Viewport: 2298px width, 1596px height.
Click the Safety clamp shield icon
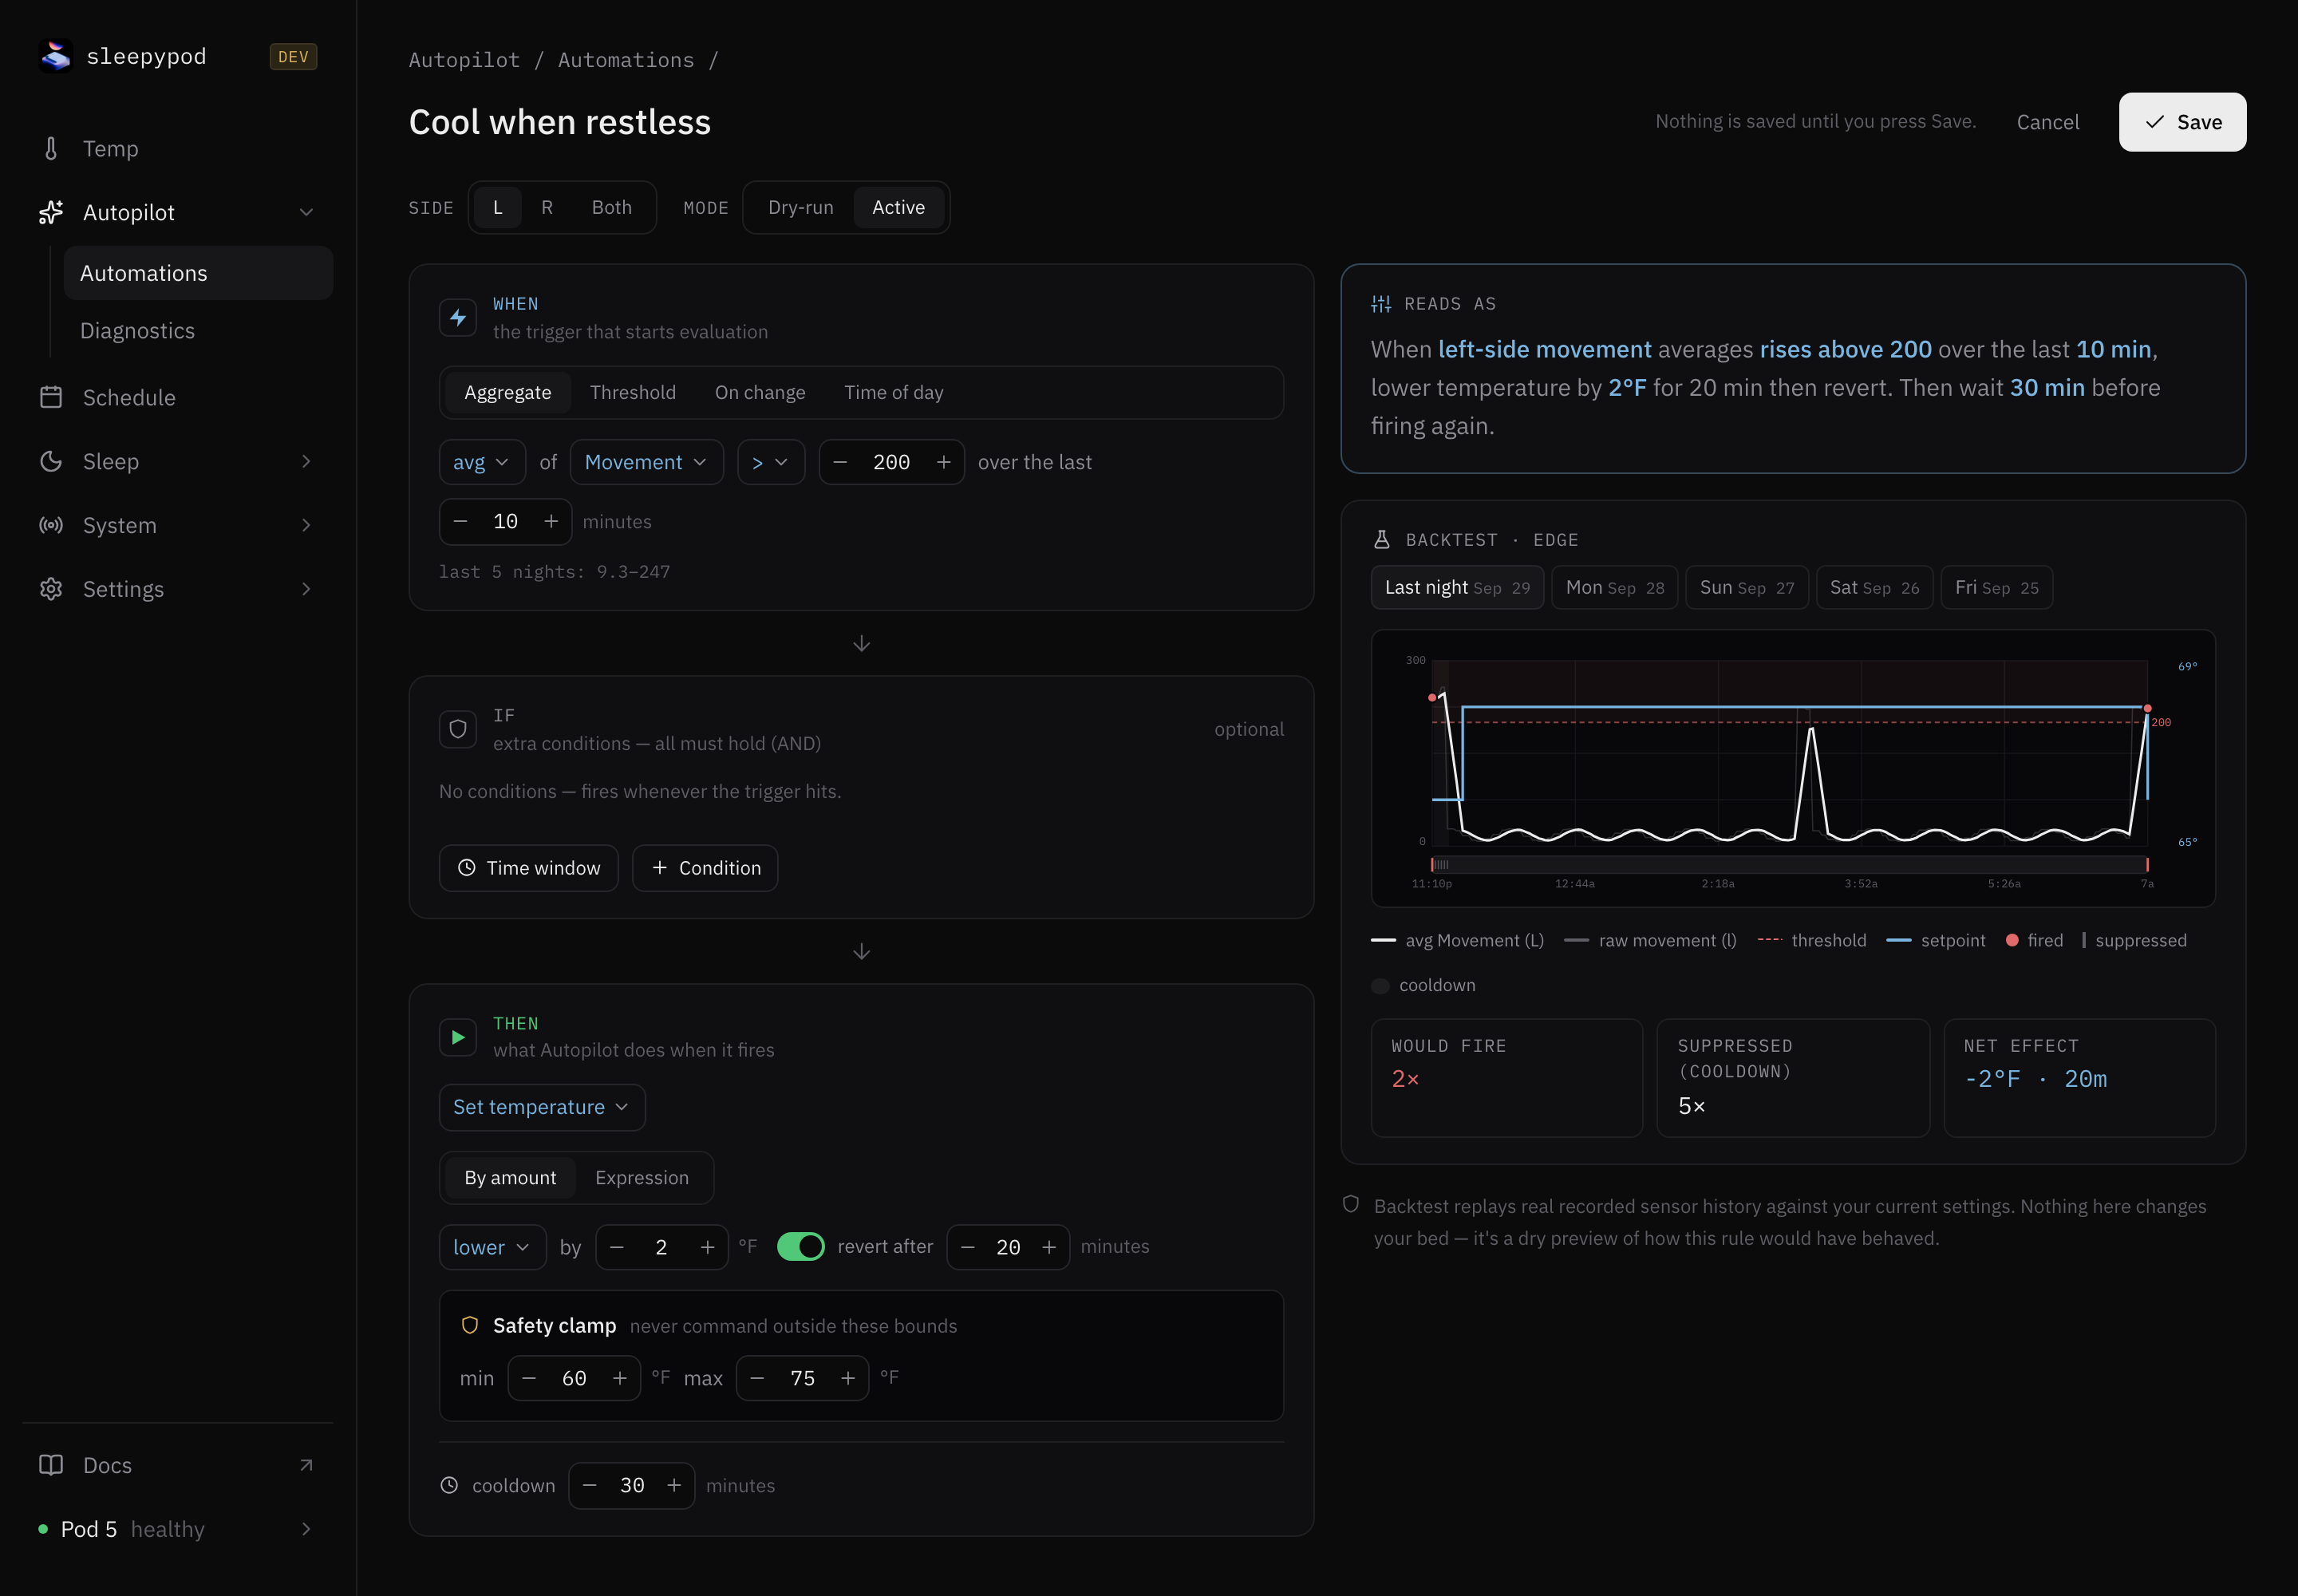(x=470, y=1325)
